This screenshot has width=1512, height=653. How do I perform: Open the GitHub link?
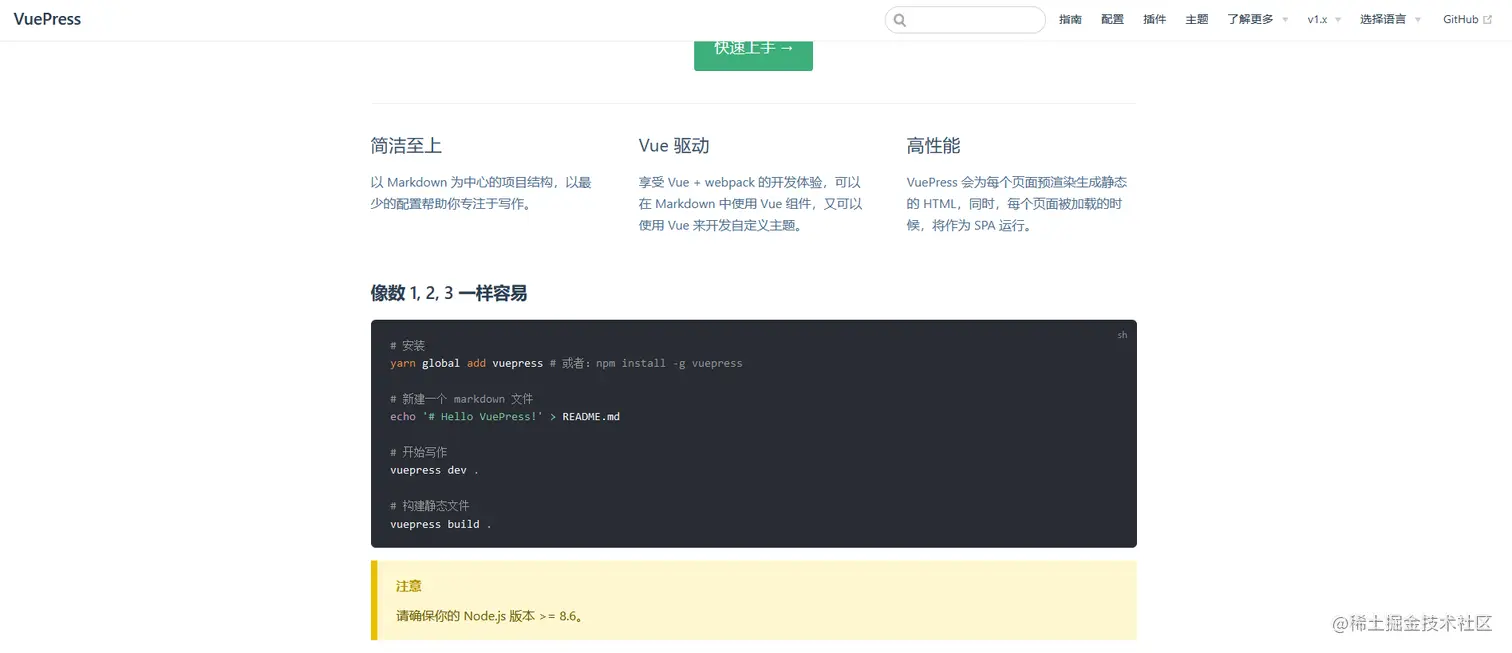point(1467,19)
